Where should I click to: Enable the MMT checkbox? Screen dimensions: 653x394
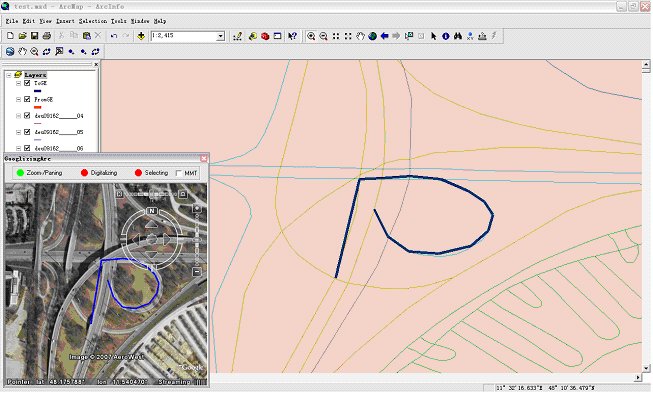179,173
